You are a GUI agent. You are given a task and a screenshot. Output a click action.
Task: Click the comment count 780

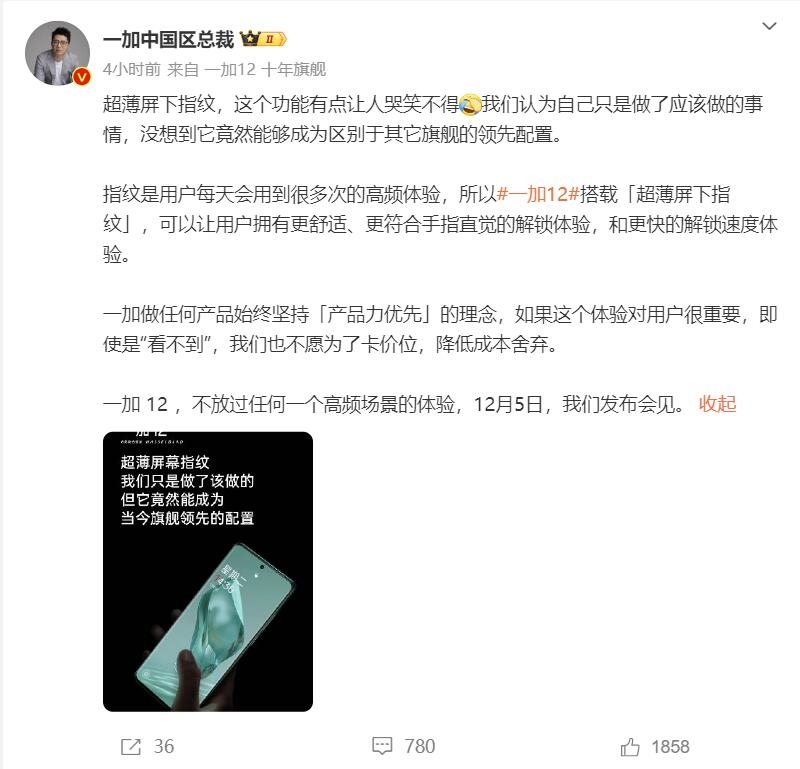pos(420,747)
